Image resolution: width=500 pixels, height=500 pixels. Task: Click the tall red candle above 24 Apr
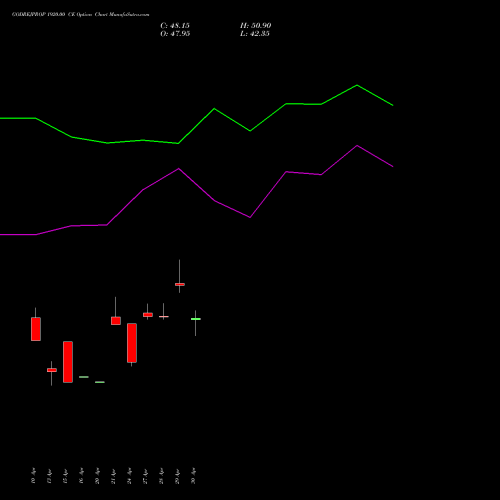click(x=132, y=343)
